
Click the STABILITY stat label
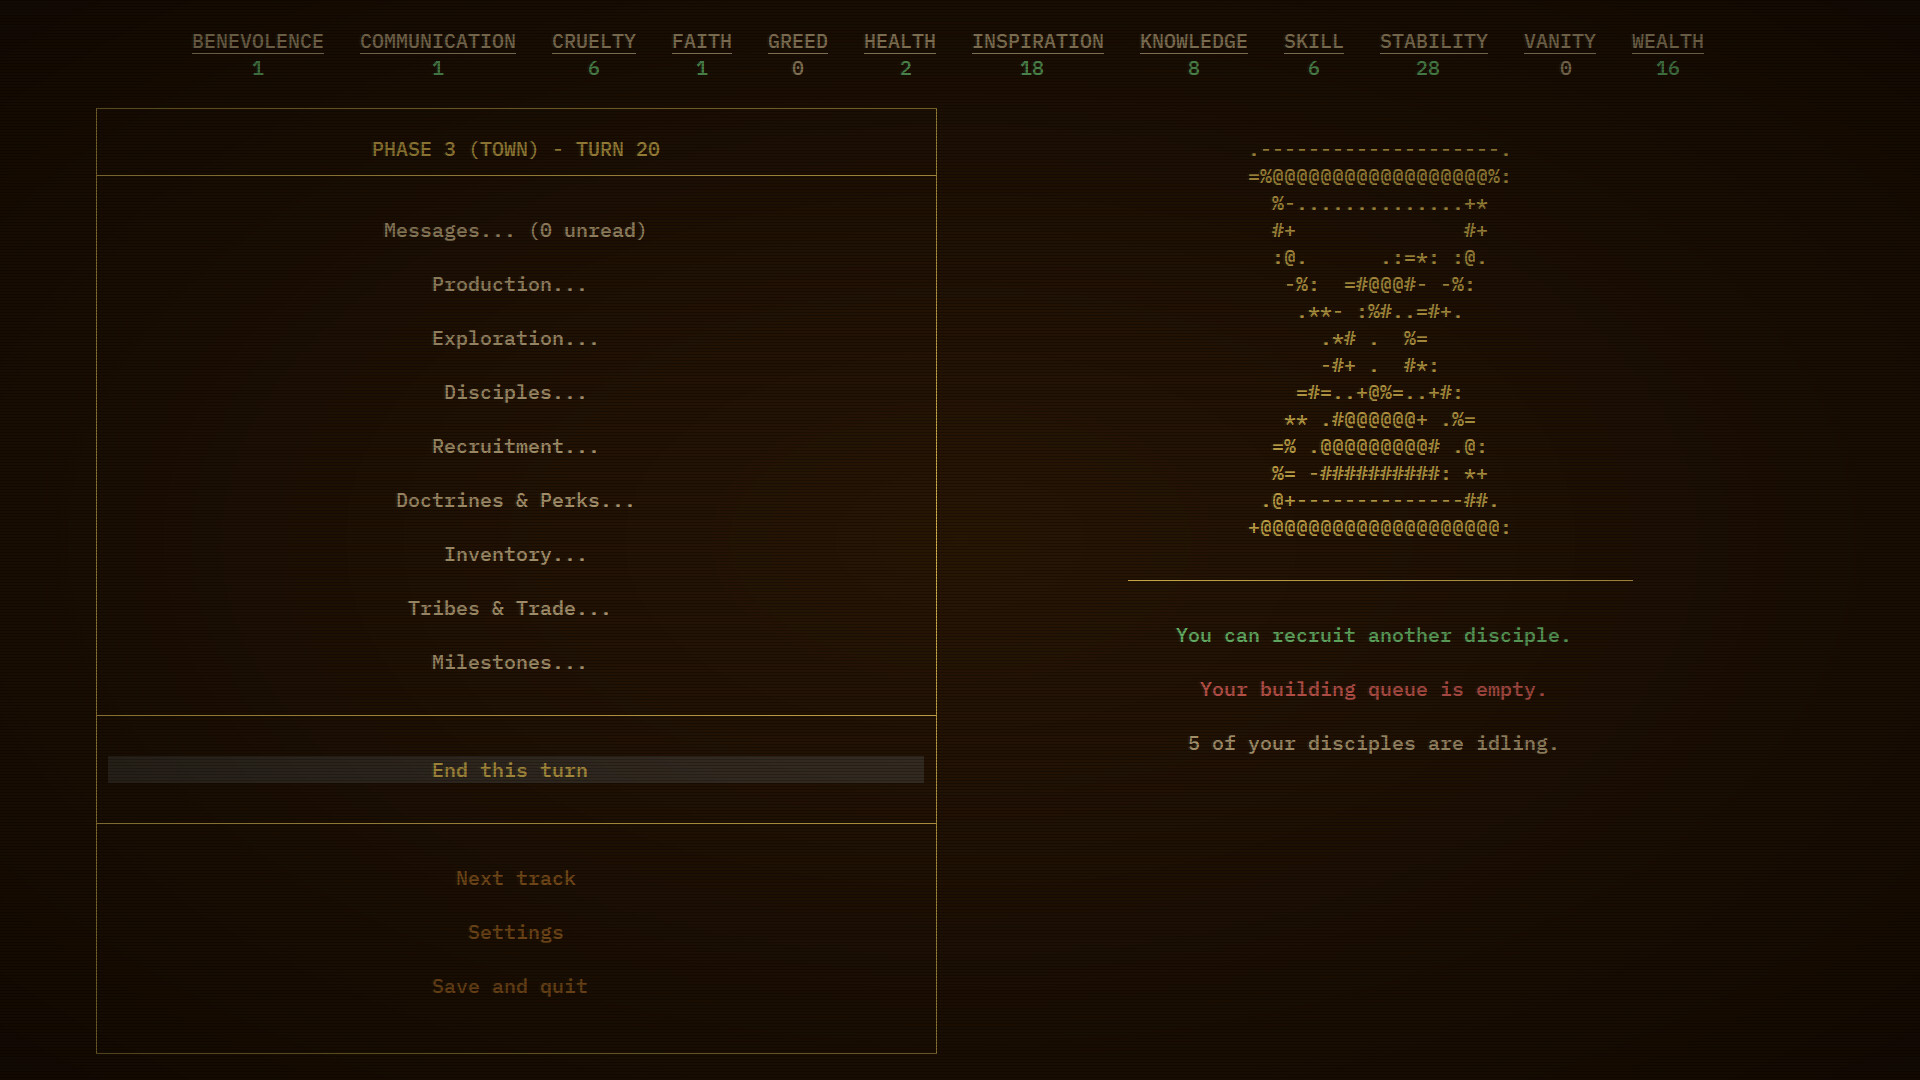(1433, 42)
